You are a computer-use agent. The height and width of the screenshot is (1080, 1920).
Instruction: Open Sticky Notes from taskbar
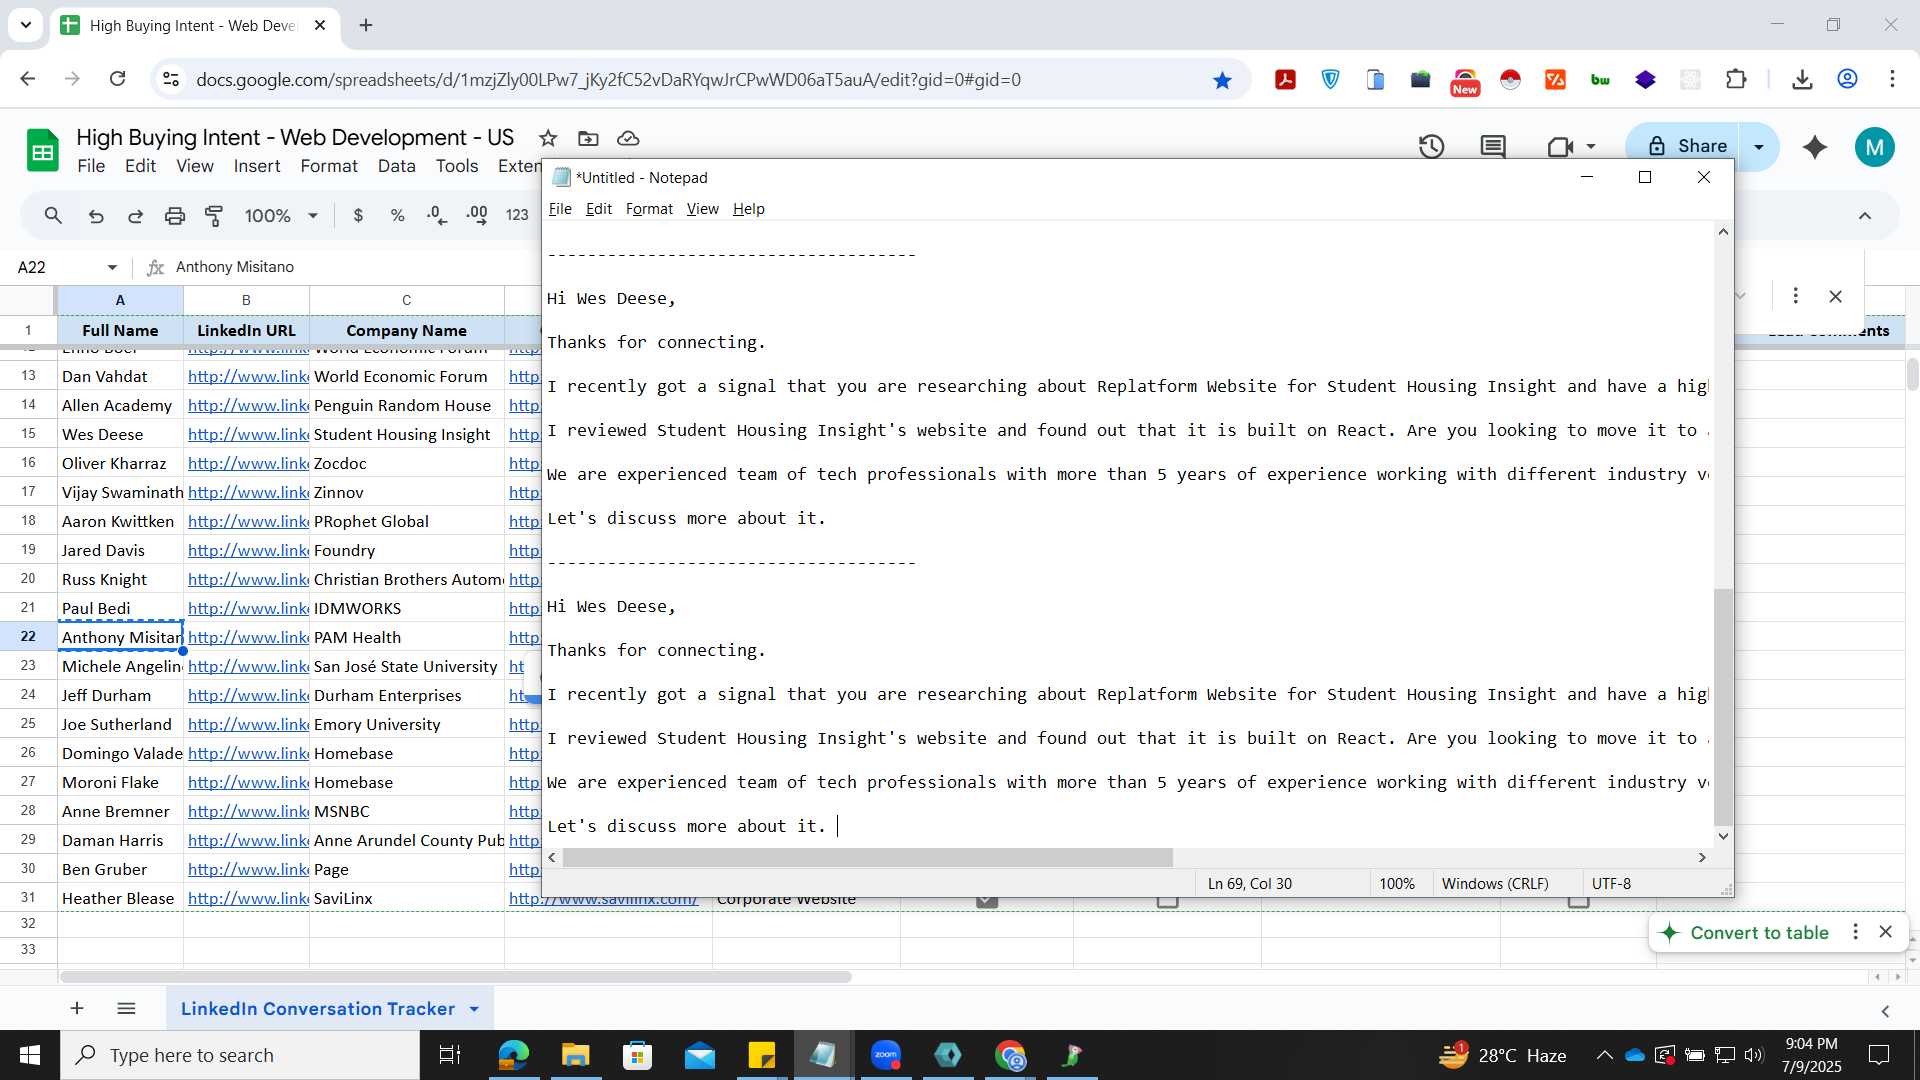[x=761, y=1055]
